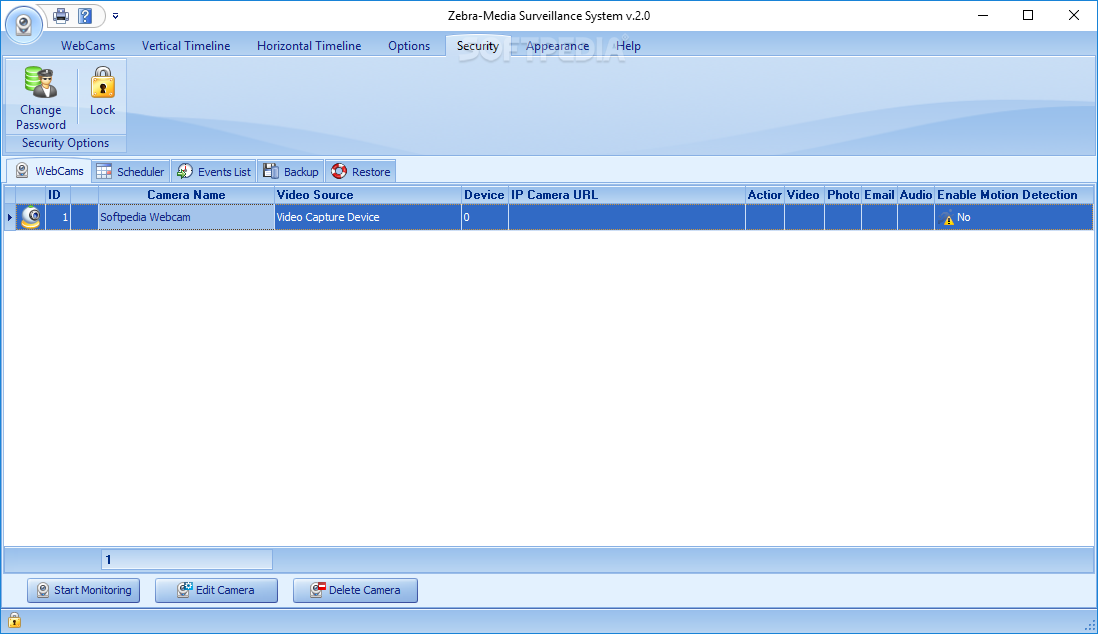Image resolution: width=1098 pixels, height=634 pixels.
Task: Click the printer icon in quick access toolbar
Action: click(61, 15)
